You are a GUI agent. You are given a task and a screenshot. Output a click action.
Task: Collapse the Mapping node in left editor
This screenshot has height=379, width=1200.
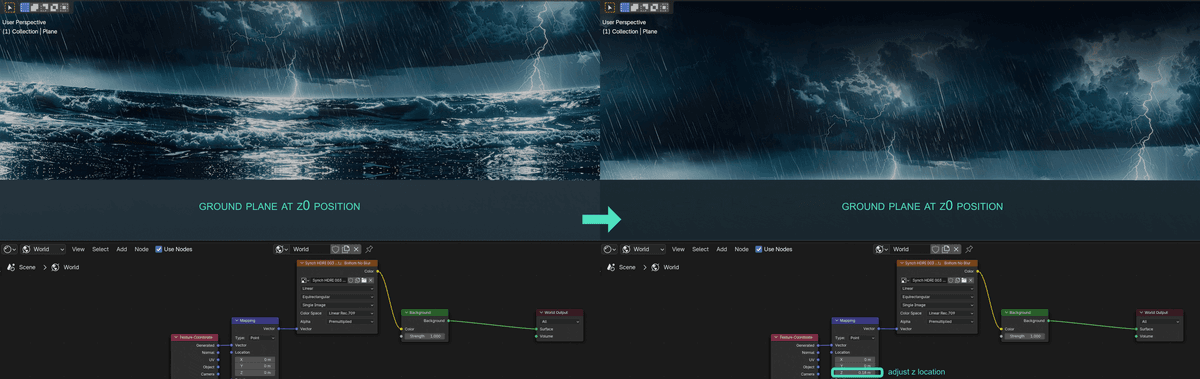click(237, 321)
